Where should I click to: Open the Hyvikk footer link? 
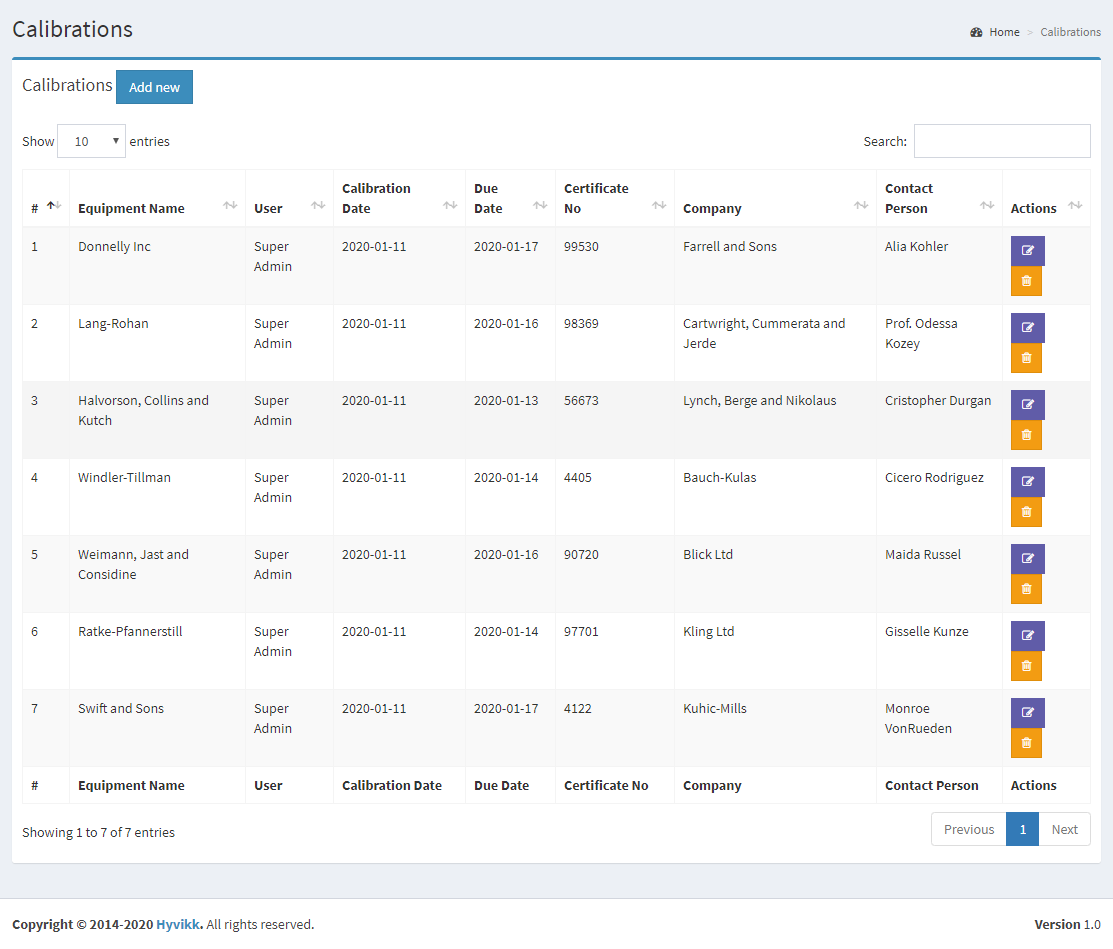(x=179, y=924)
